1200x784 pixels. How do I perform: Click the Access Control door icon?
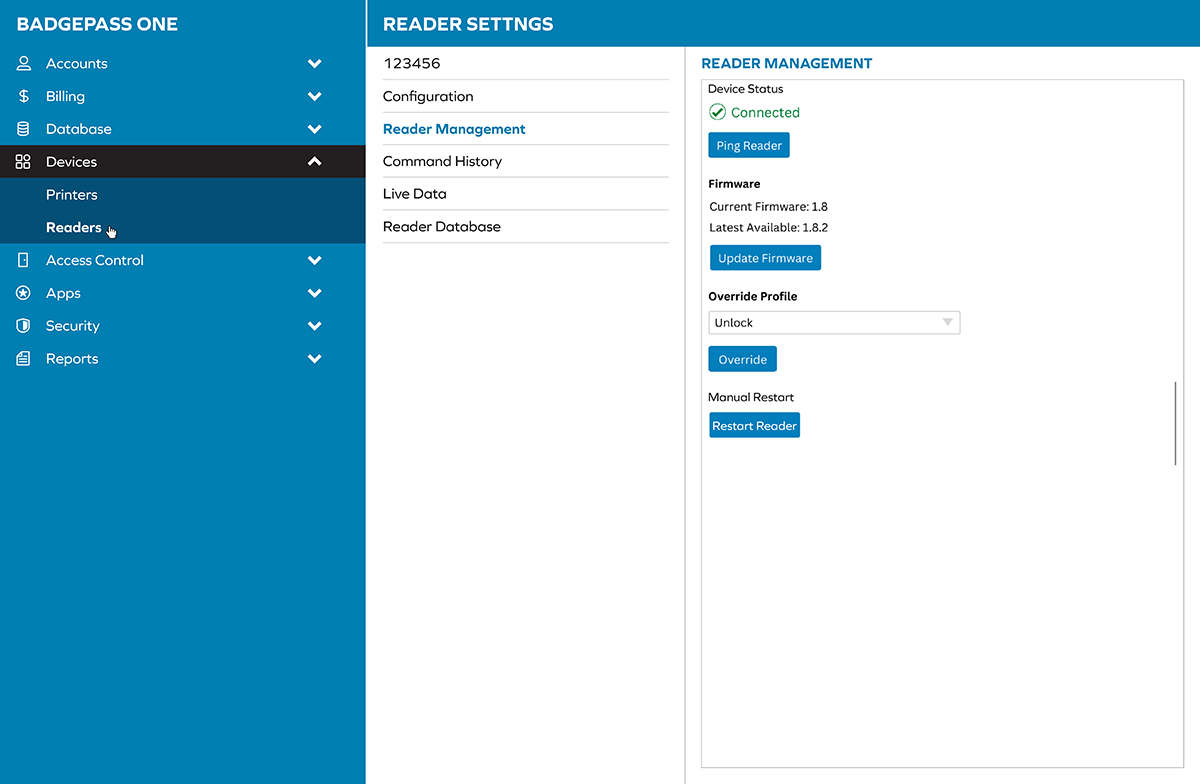(24, 260)
